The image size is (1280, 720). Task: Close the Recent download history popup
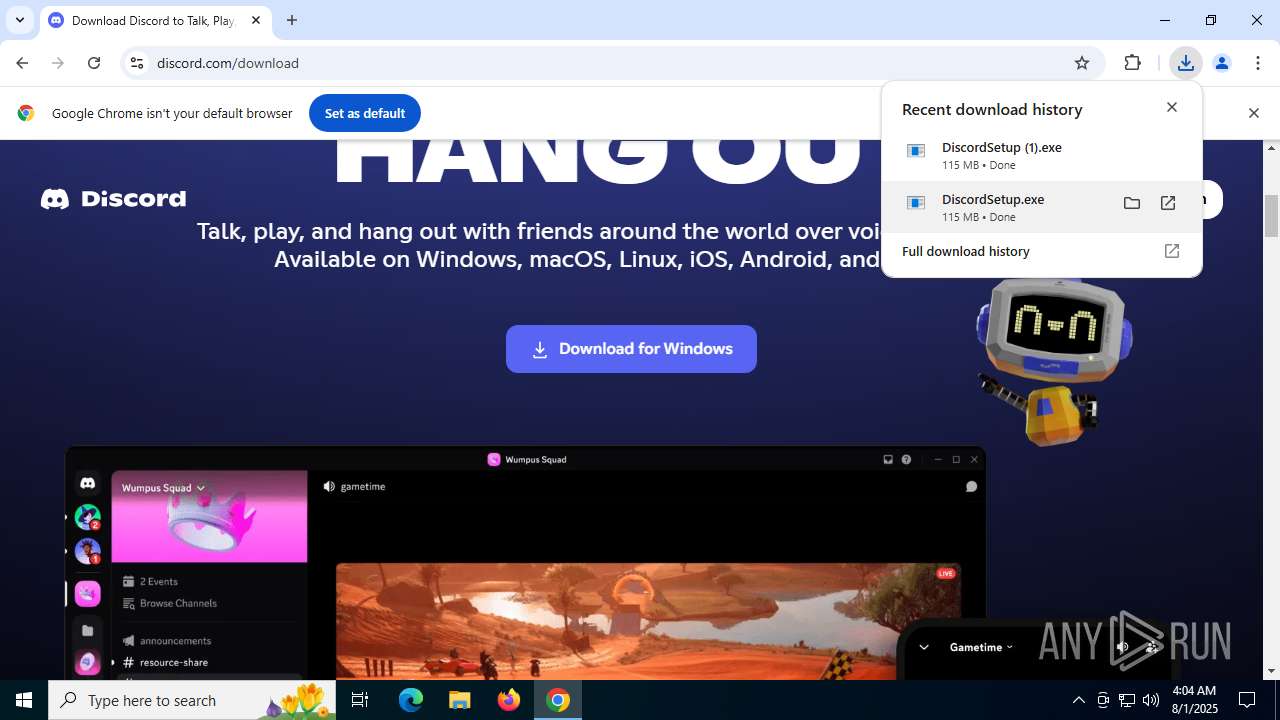click(1172, 107)
